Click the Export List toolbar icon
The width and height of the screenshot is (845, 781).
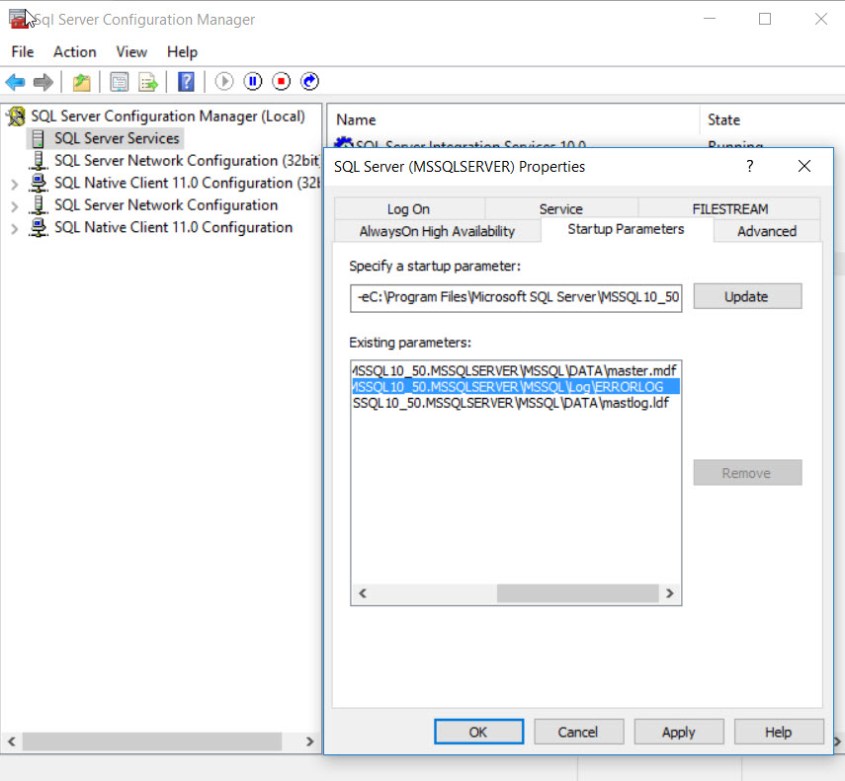pos(148,82)
